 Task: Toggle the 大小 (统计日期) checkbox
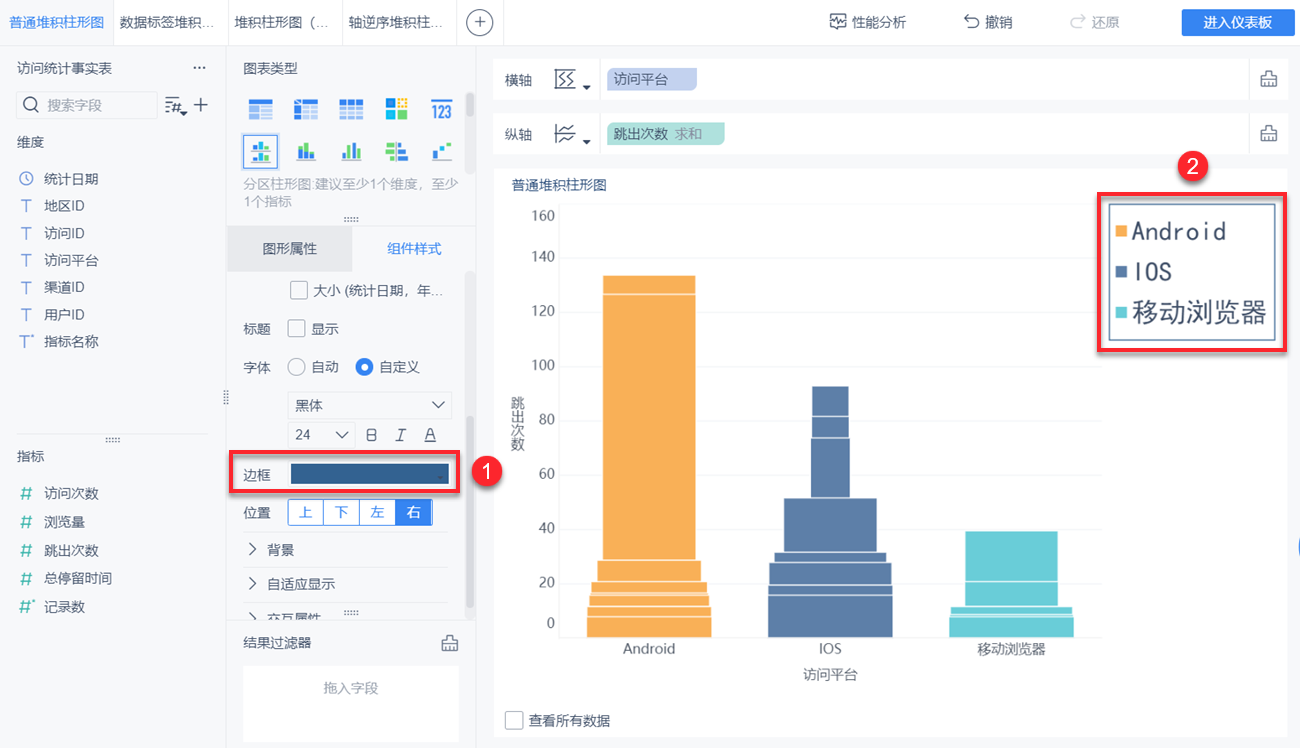tap(298, 290)
